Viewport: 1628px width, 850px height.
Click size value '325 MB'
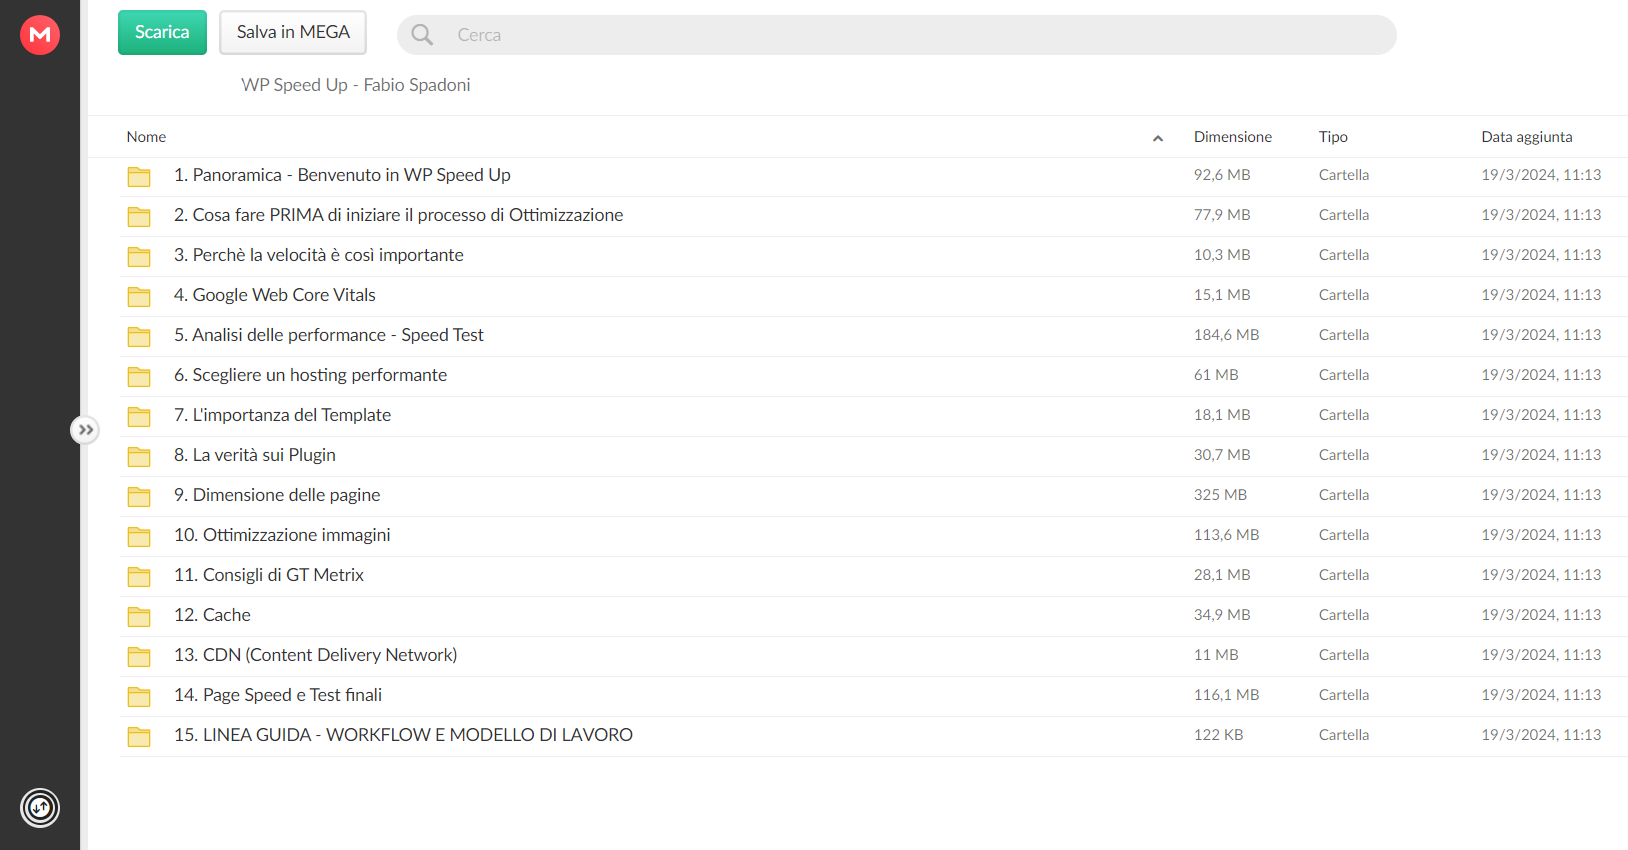point(1220,495)
